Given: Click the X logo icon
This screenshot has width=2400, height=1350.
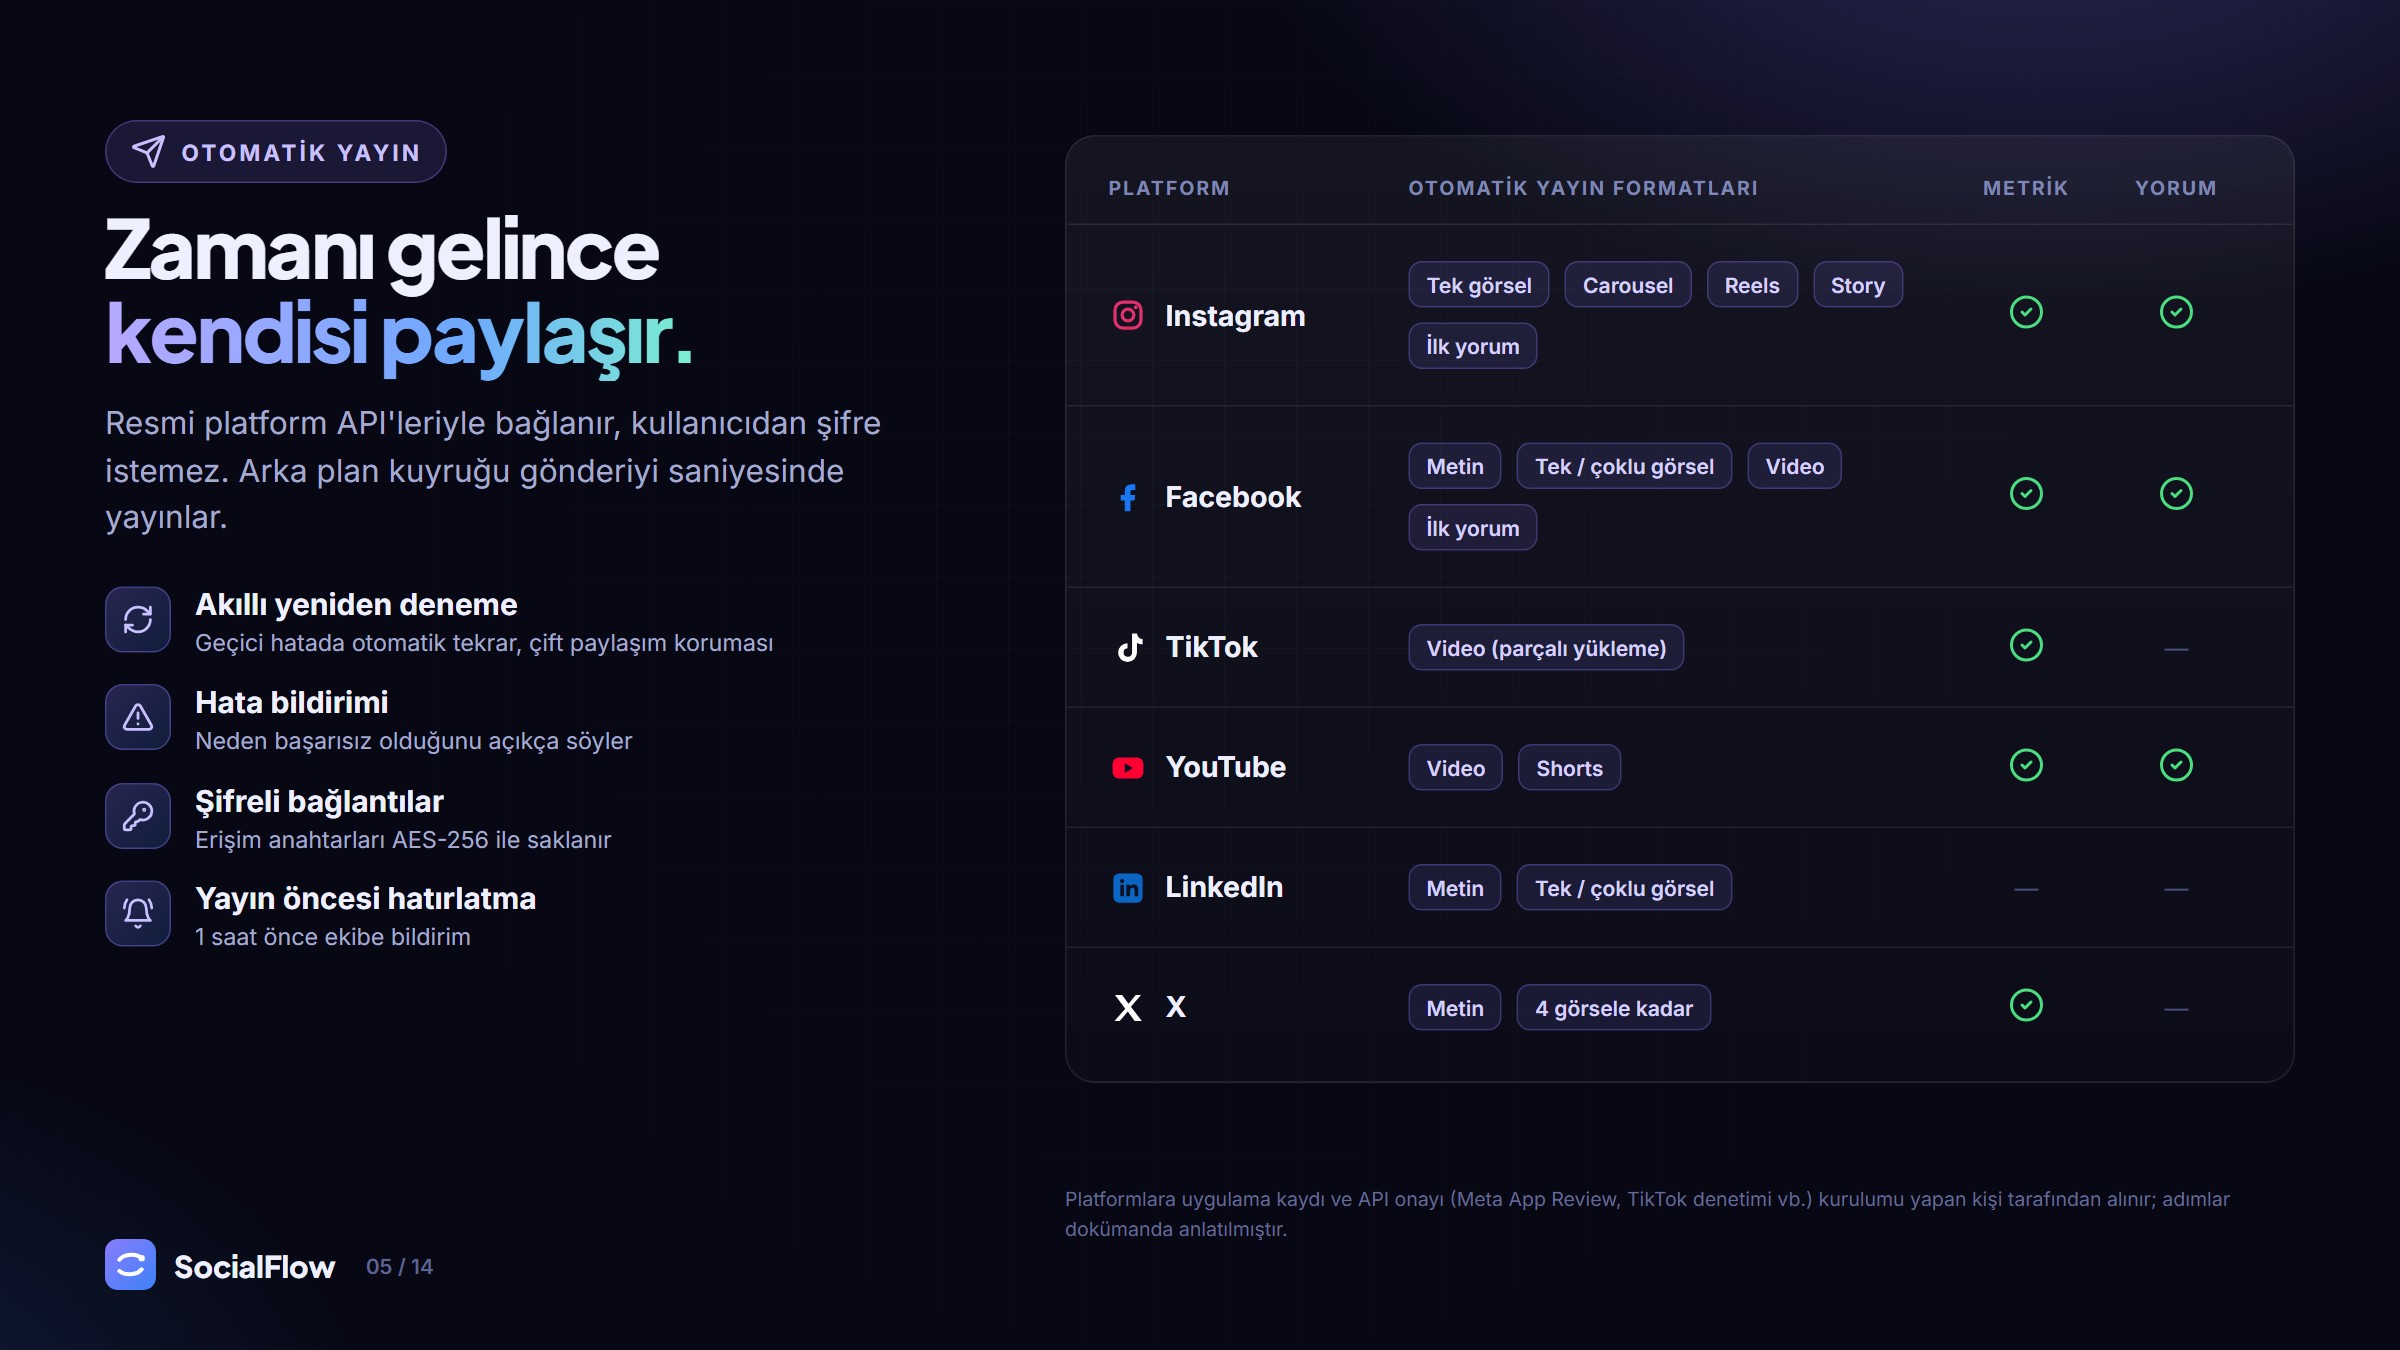Looking at the screenshot, I should click(1128, 1007).
